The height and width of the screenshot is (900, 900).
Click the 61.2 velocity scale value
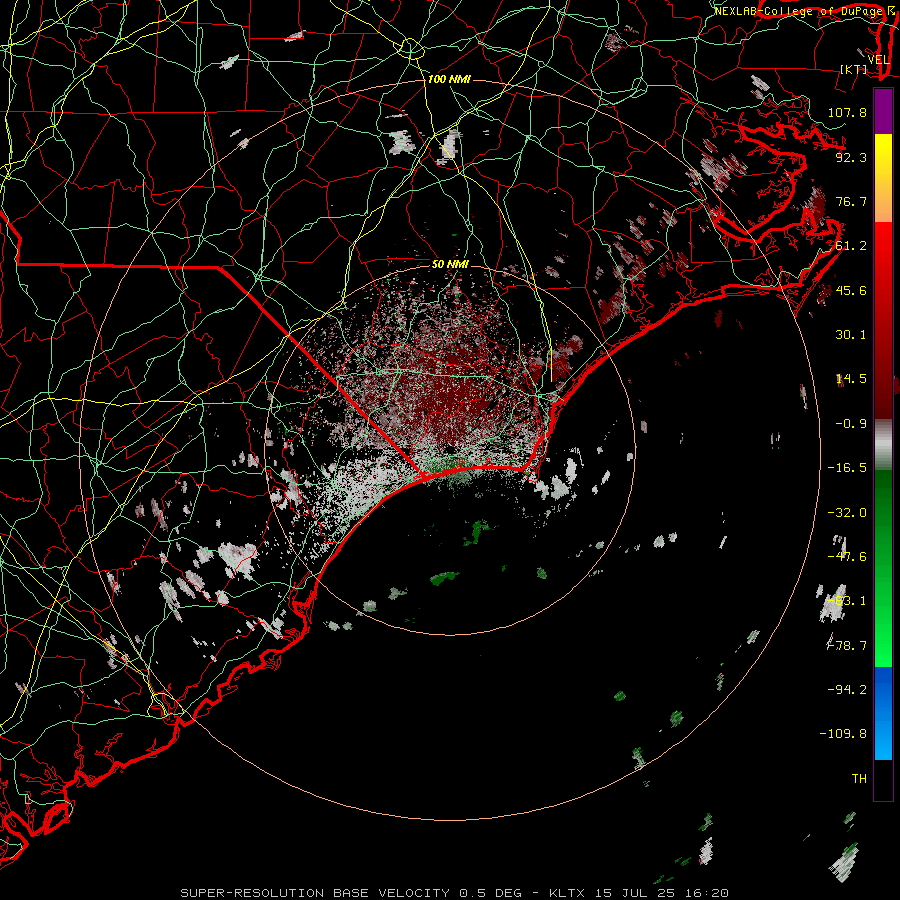851,246
